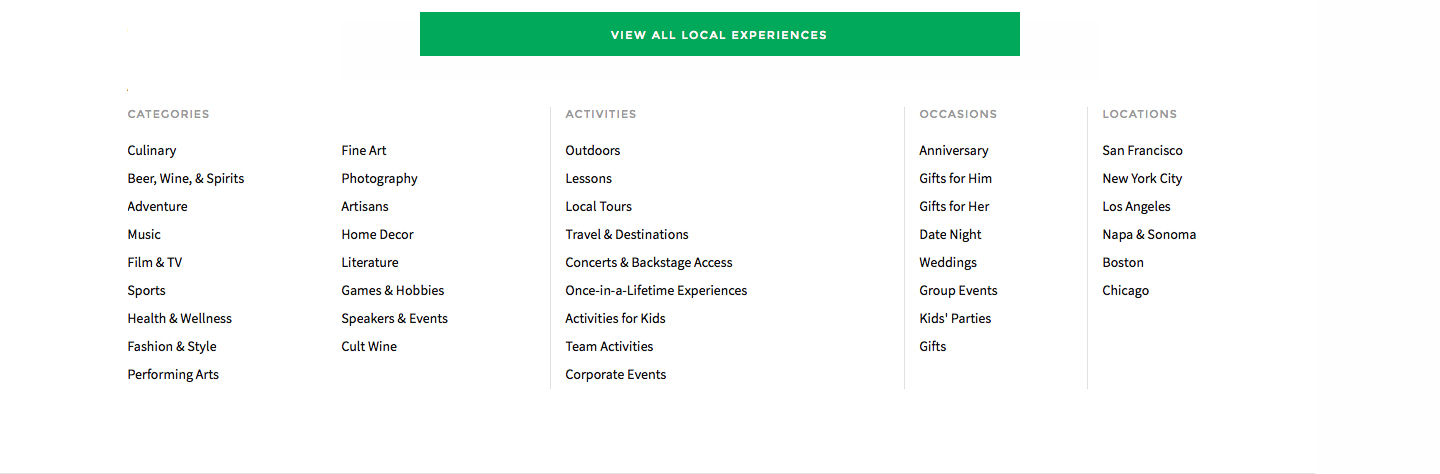Open the Photography category link
Viewport: 1440px width, 474px height.
pos(380,179)
